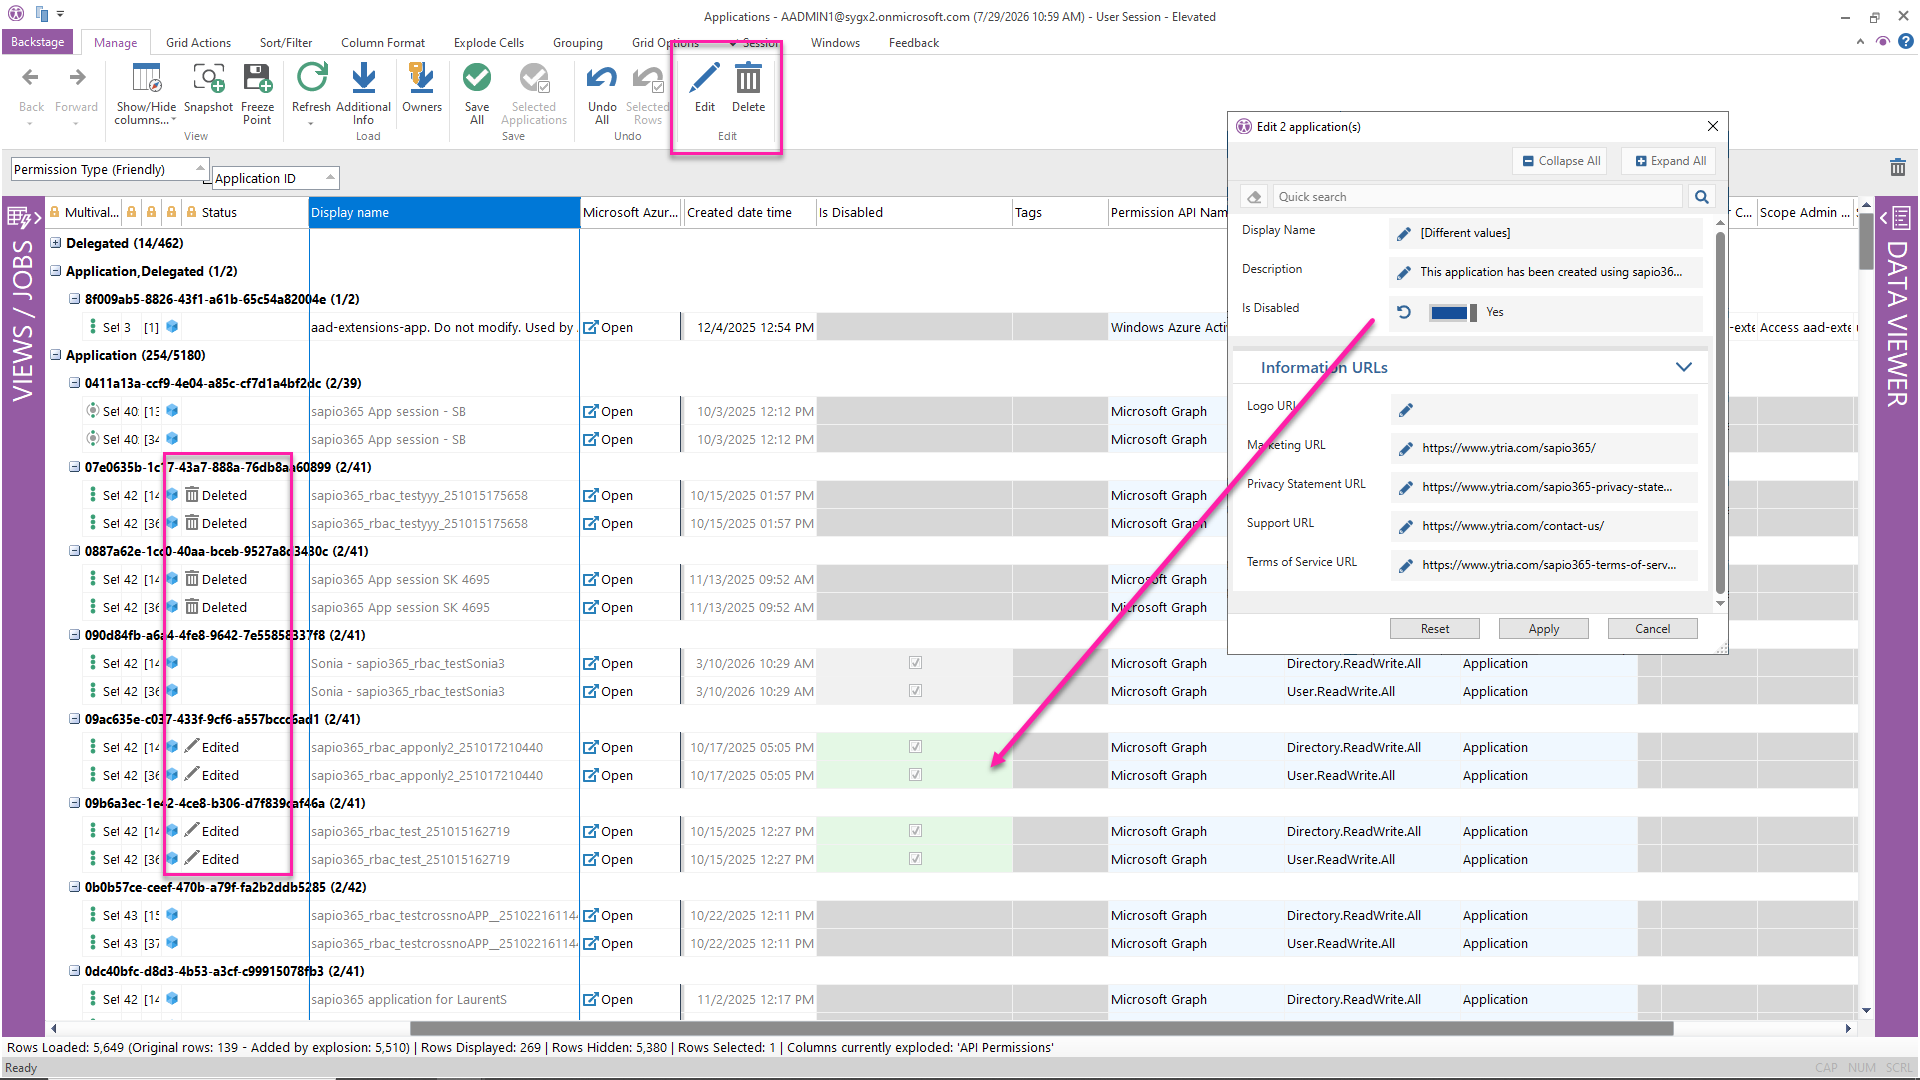Collapse group 0411a13a-ccf9-4e04-a85c

click(x=75, y=383)
